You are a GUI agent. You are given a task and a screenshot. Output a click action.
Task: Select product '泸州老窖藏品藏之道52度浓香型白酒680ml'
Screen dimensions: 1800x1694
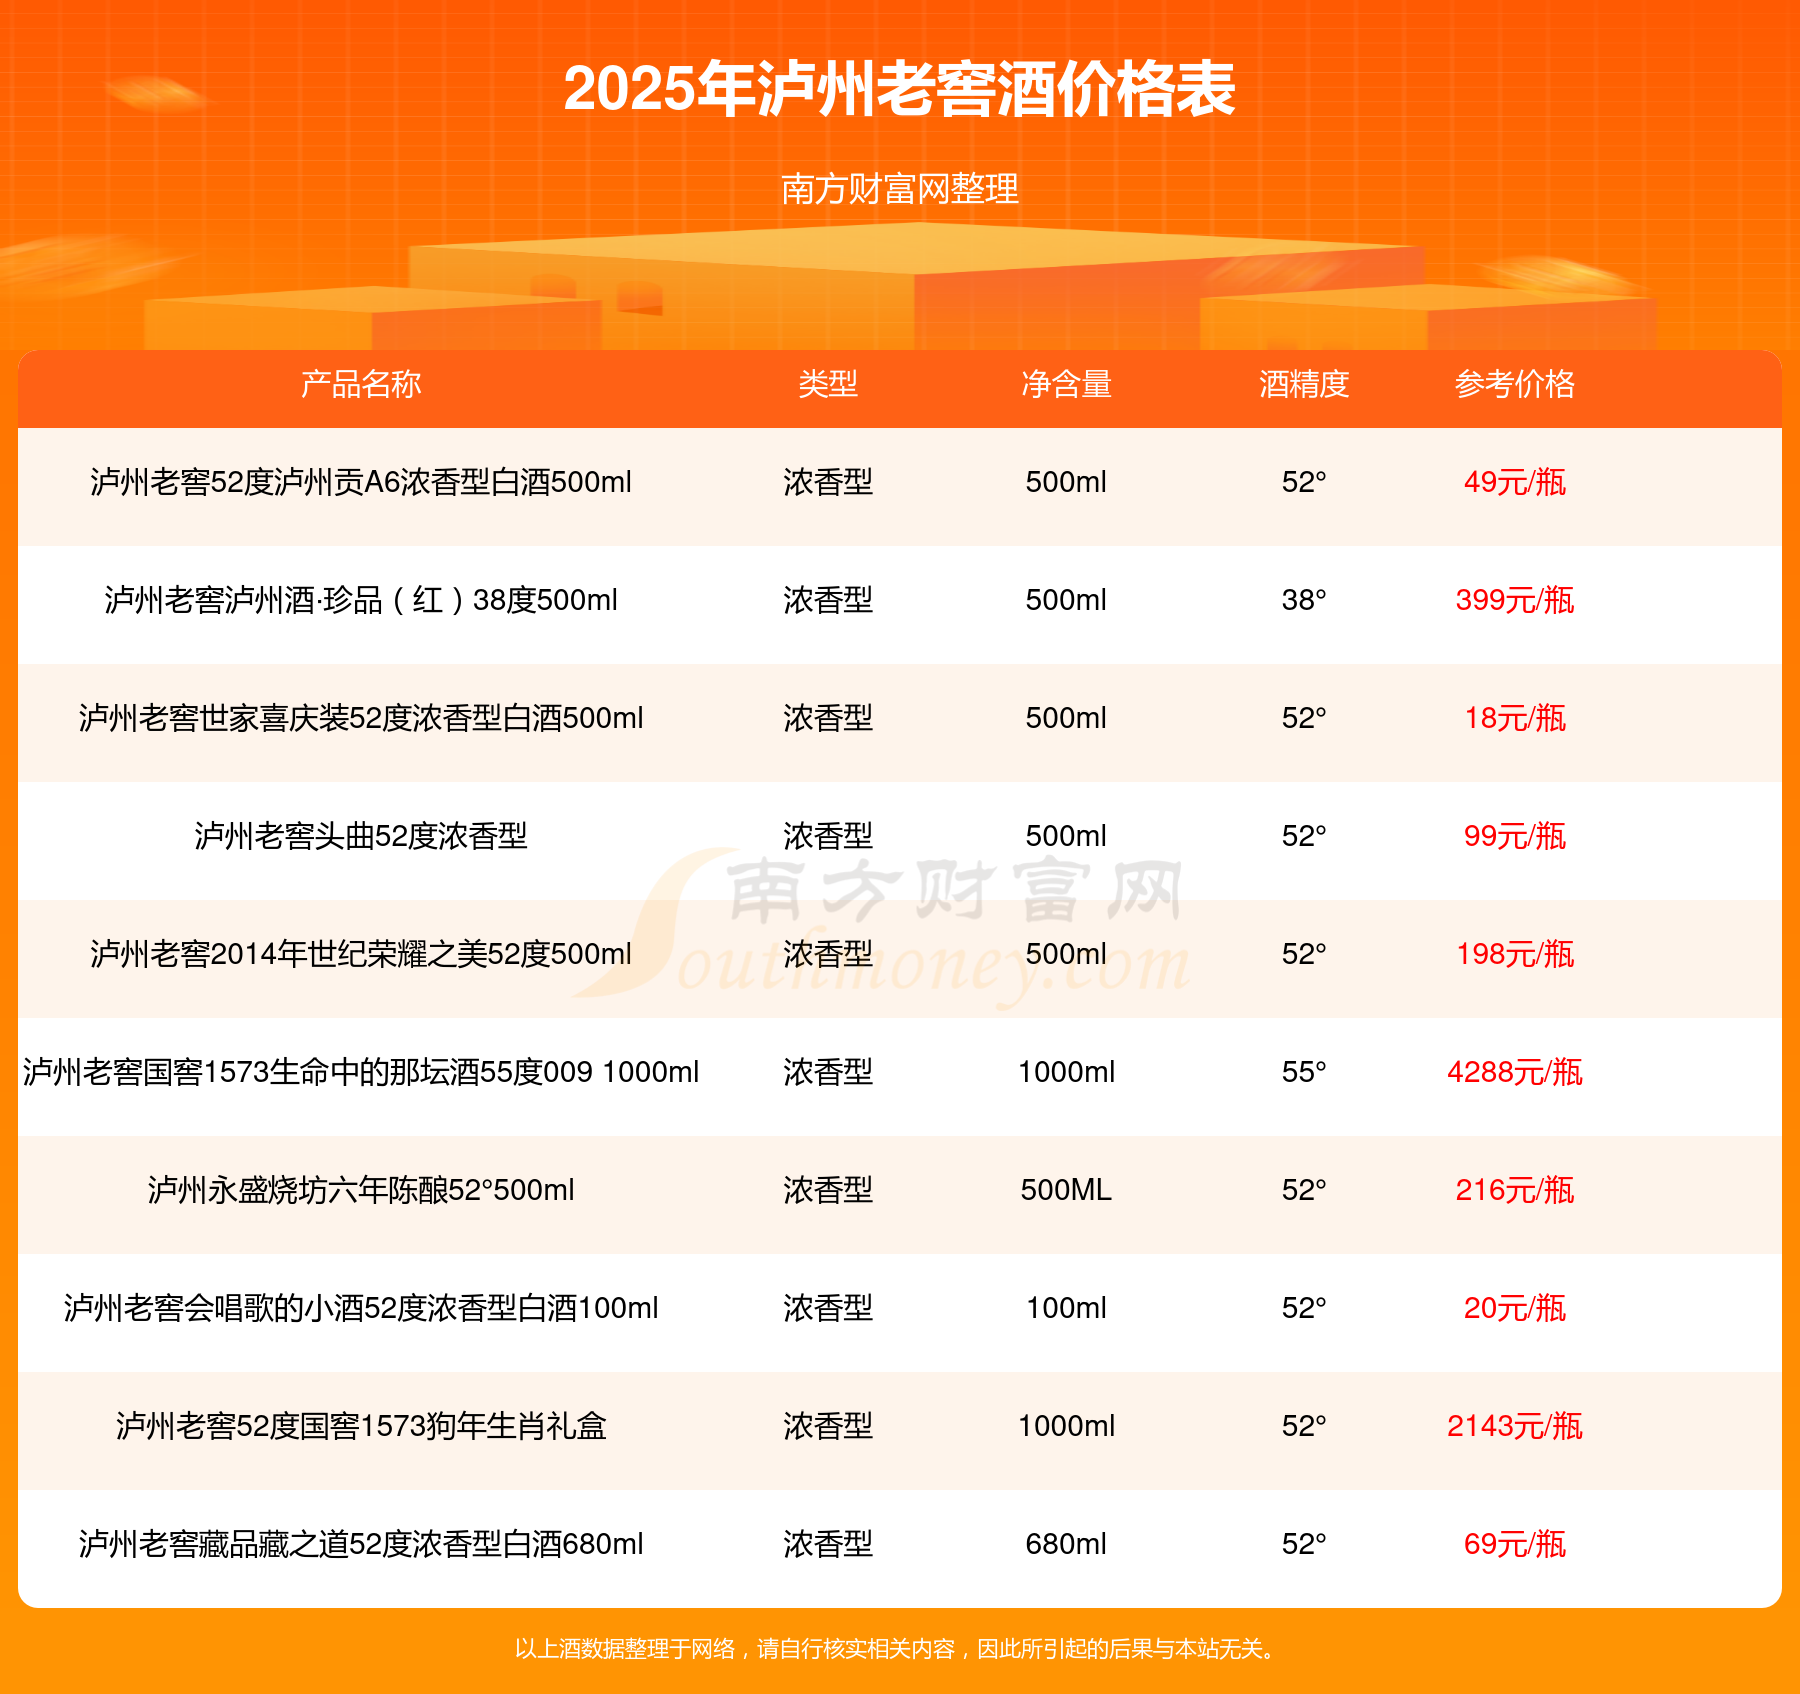pyautogui.click(x=361, y=1544)
